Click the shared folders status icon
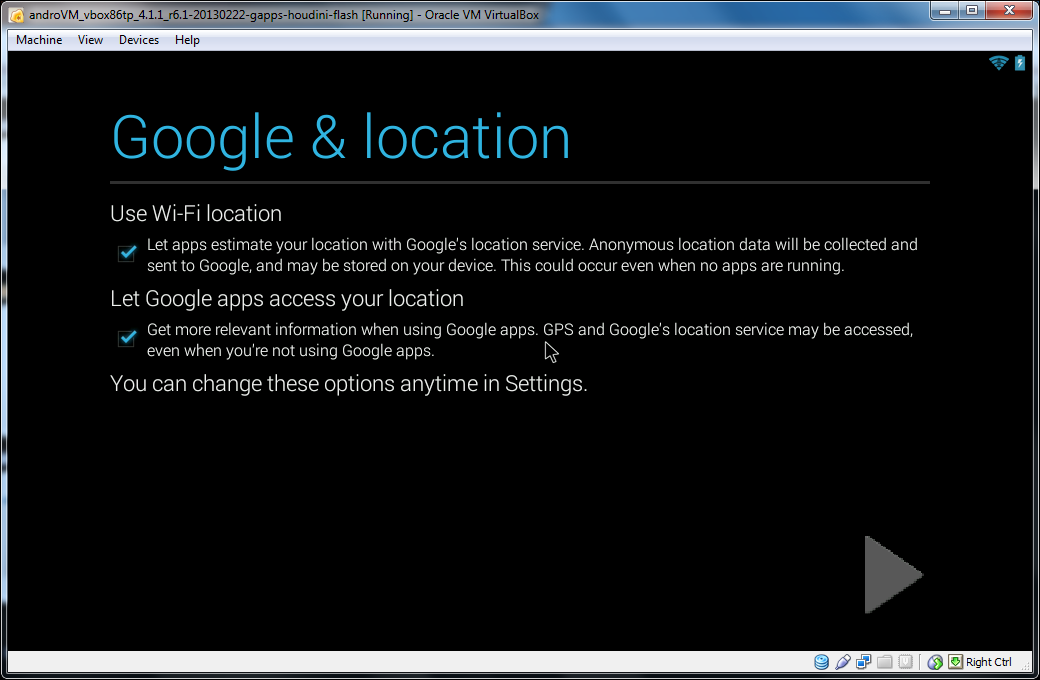The image size is (1040, 680). (885, 661)
